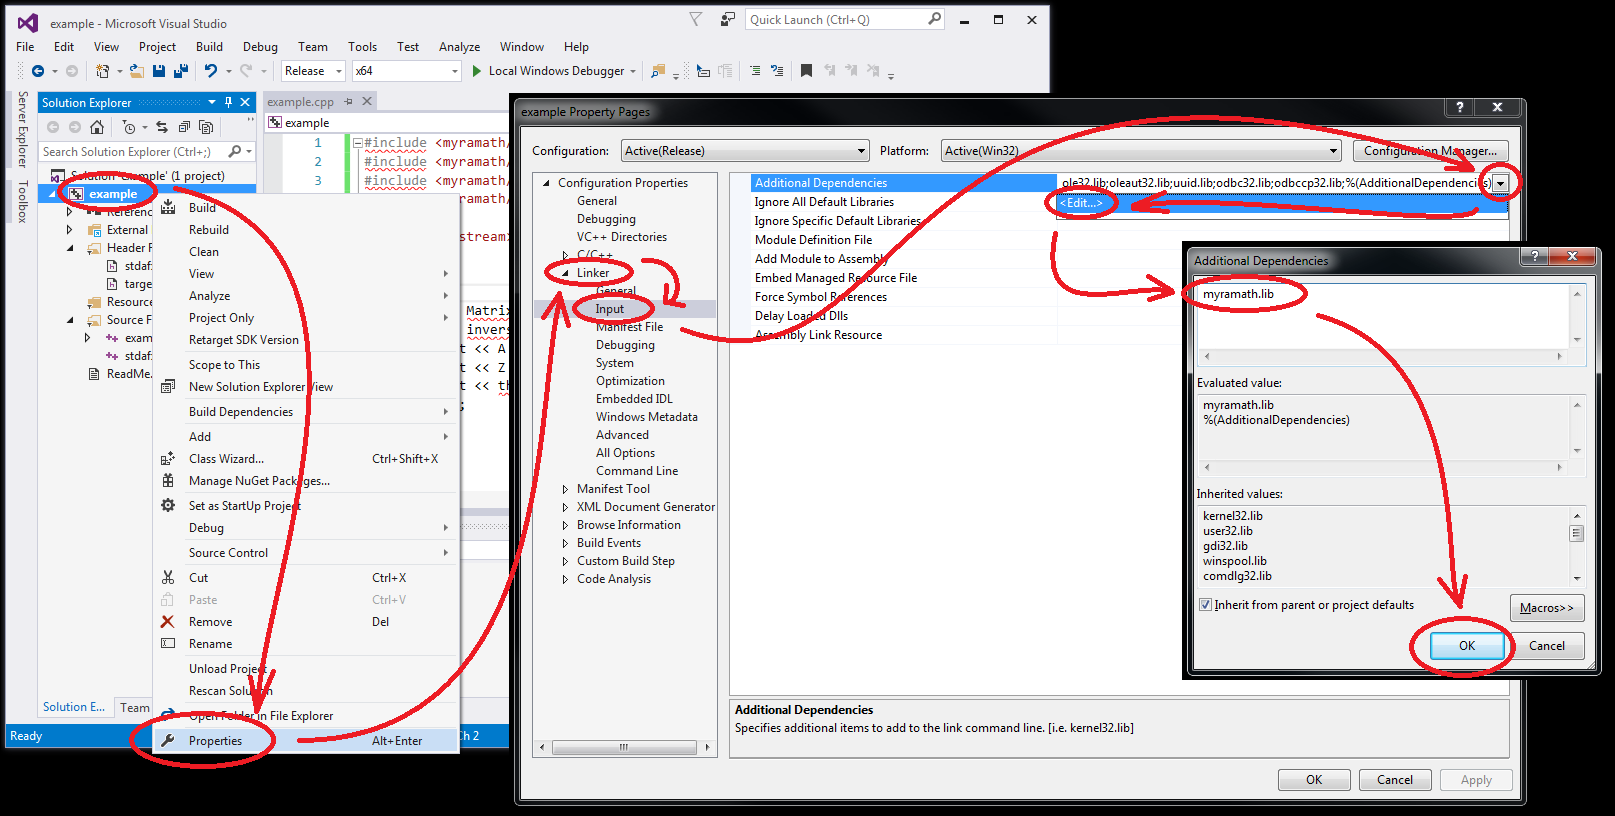Click the search magnifier in Solution Explorer
Screen dimensions: 1615x816
click(235, 151)
